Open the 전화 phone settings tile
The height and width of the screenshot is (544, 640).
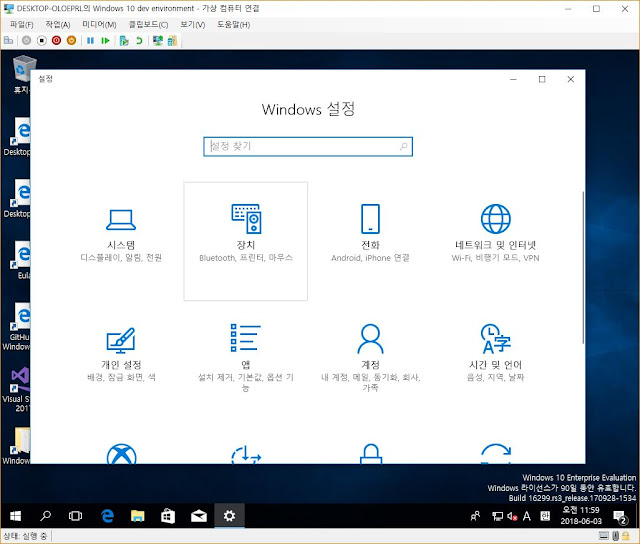point(370,241)
